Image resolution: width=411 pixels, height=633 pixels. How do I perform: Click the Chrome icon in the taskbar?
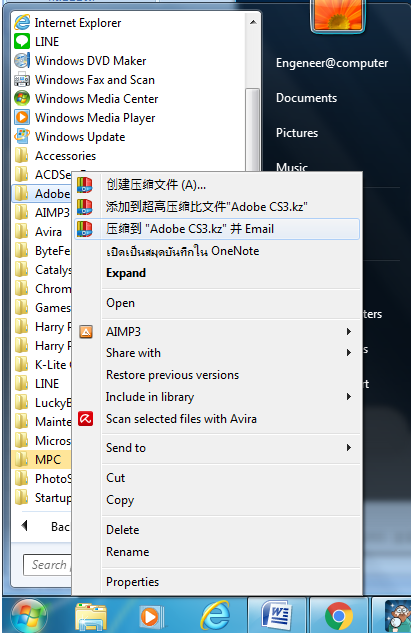click(x=339, y=616)
